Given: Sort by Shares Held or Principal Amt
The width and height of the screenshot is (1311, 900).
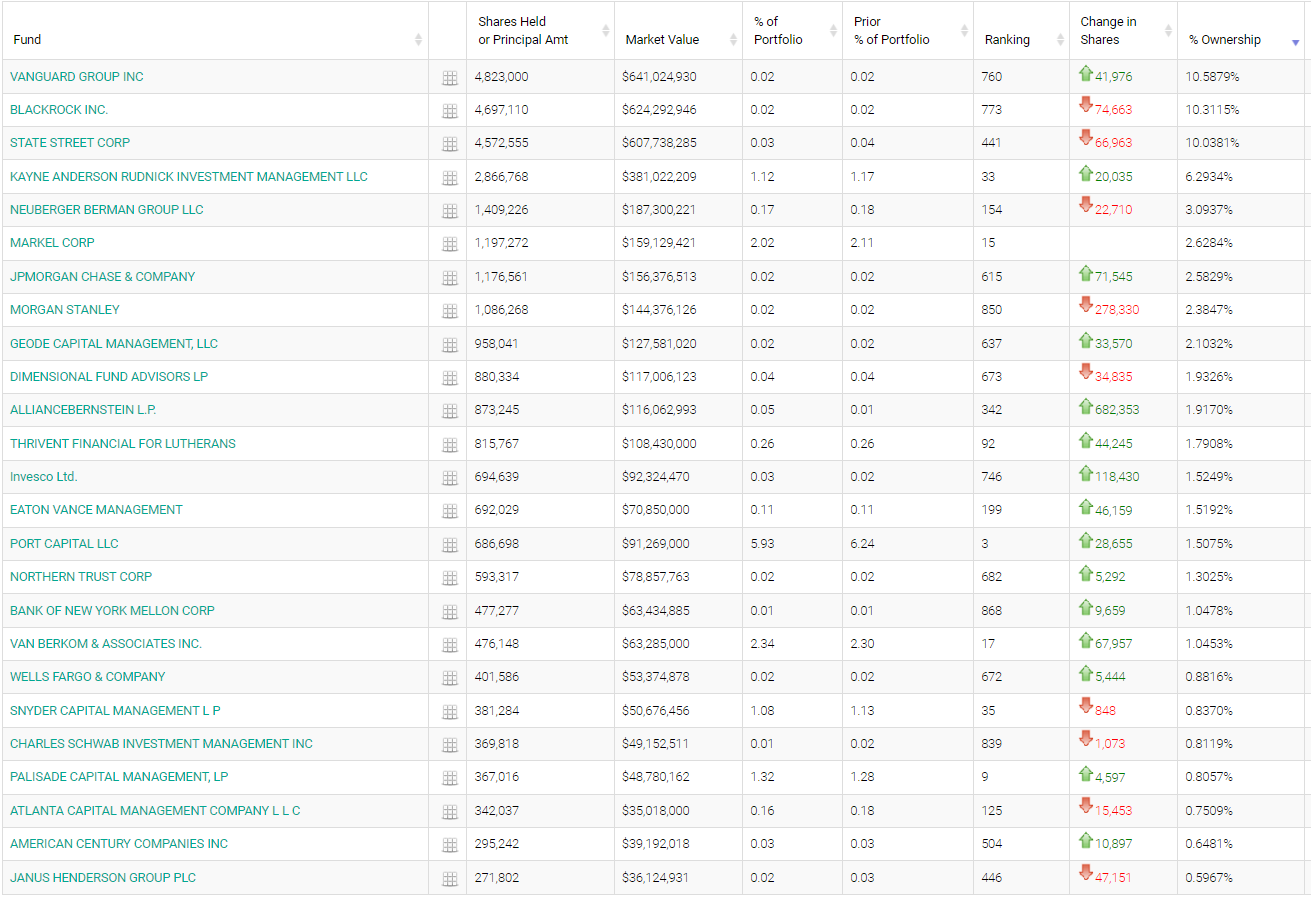Looking at the screenshot, I should [540, 31].
